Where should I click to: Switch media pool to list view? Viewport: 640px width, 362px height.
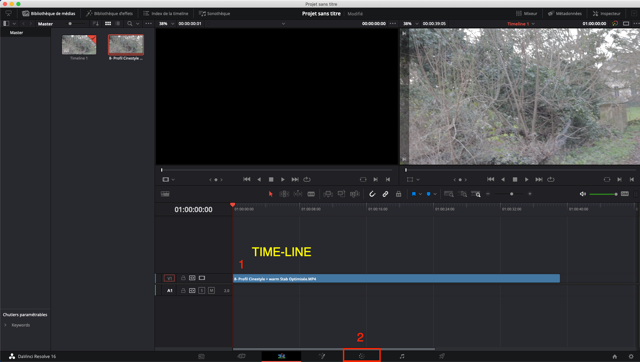(118, 24)
